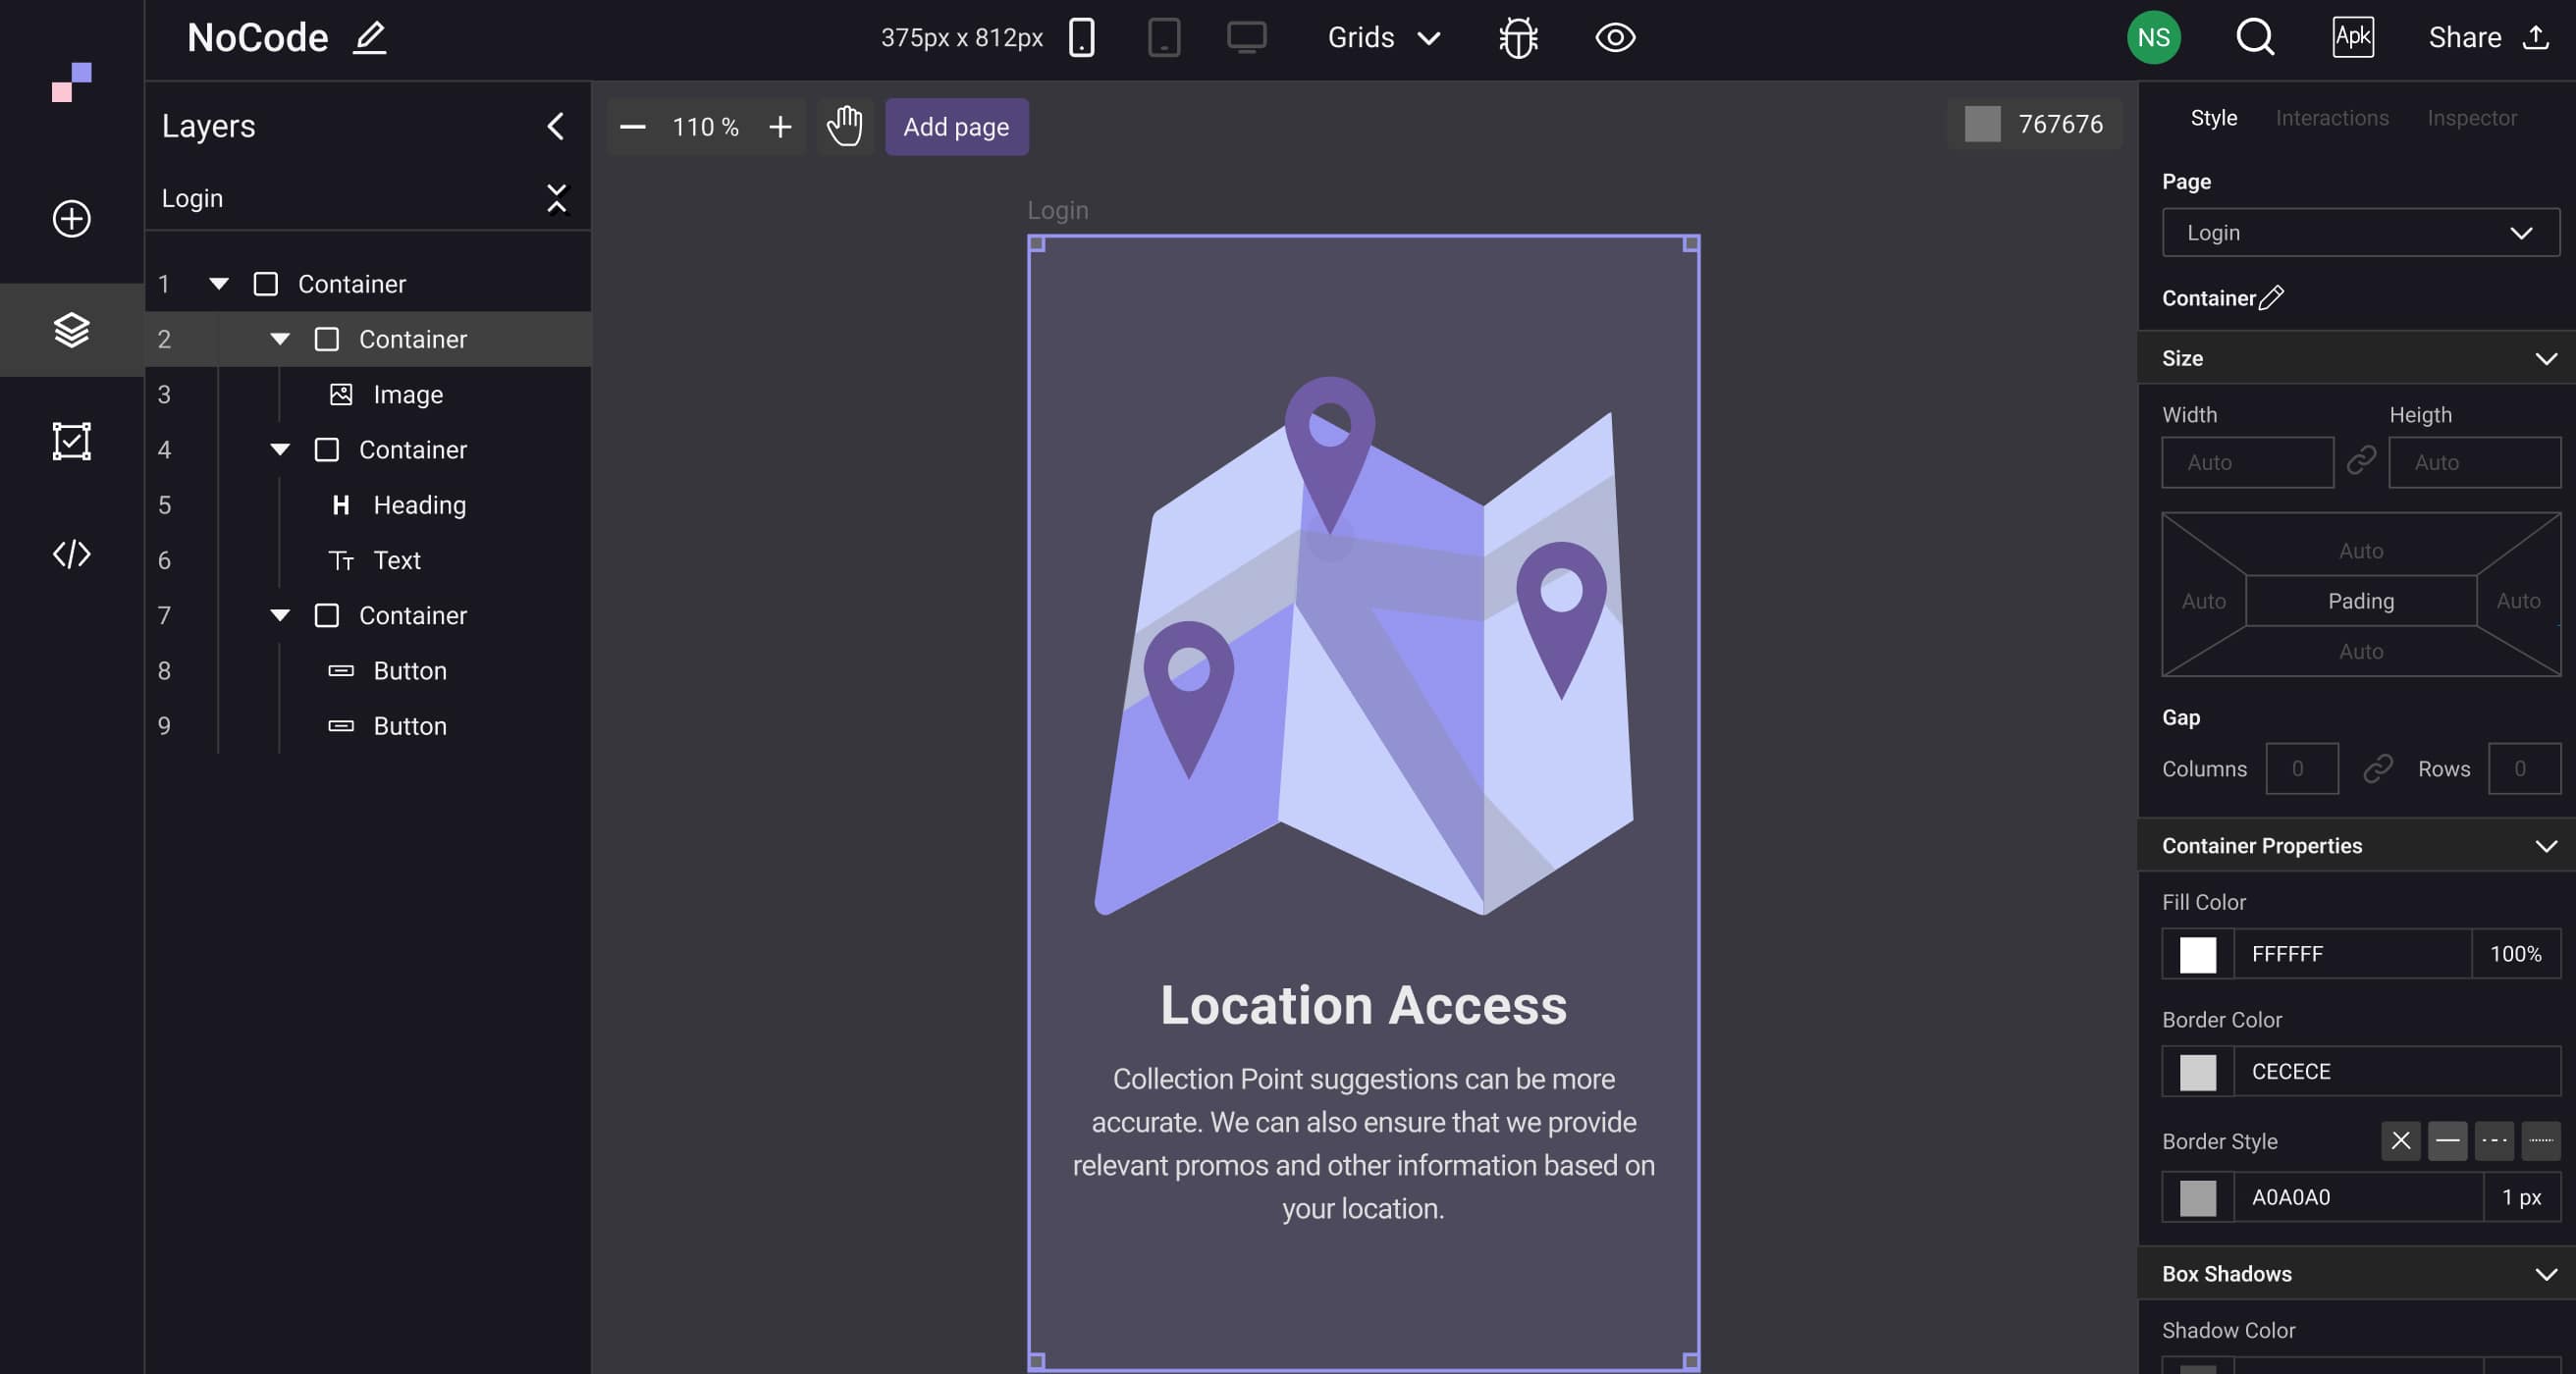Open the code view sidebar icon
This screenshot has width=2576, height=1374.
click(x=71, y=553)
